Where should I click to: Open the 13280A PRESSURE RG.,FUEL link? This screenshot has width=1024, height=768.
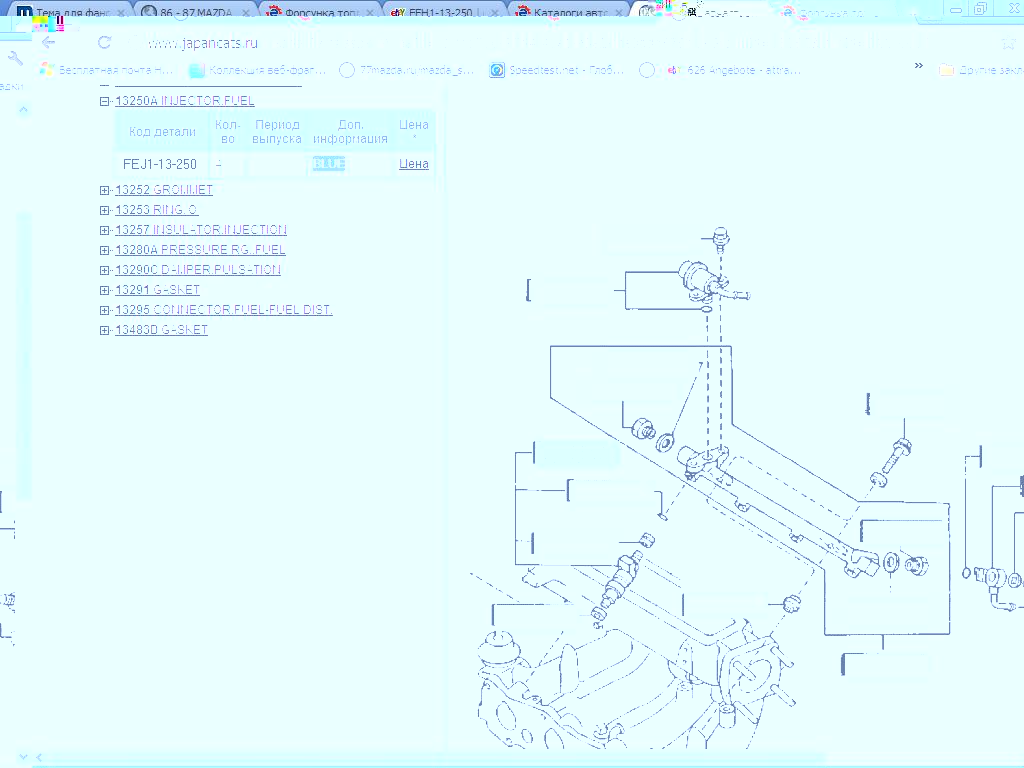tap(200, 250)
